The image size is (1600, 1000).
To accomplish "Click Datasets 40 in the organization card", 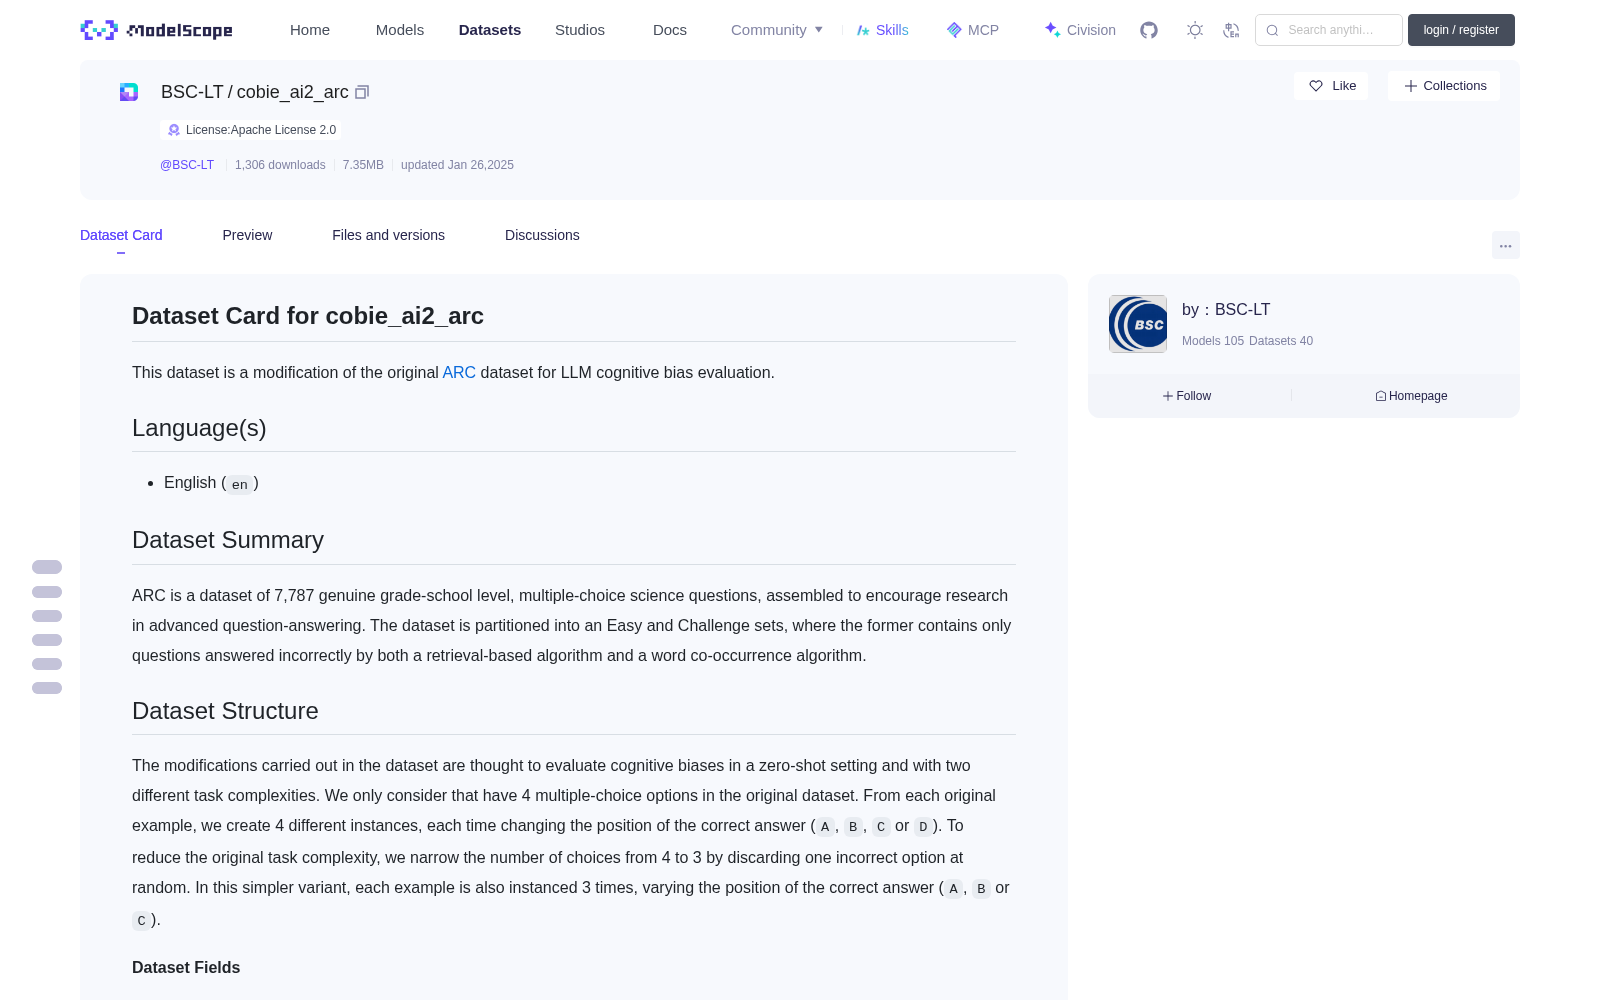I will [x=1281, y=341].
